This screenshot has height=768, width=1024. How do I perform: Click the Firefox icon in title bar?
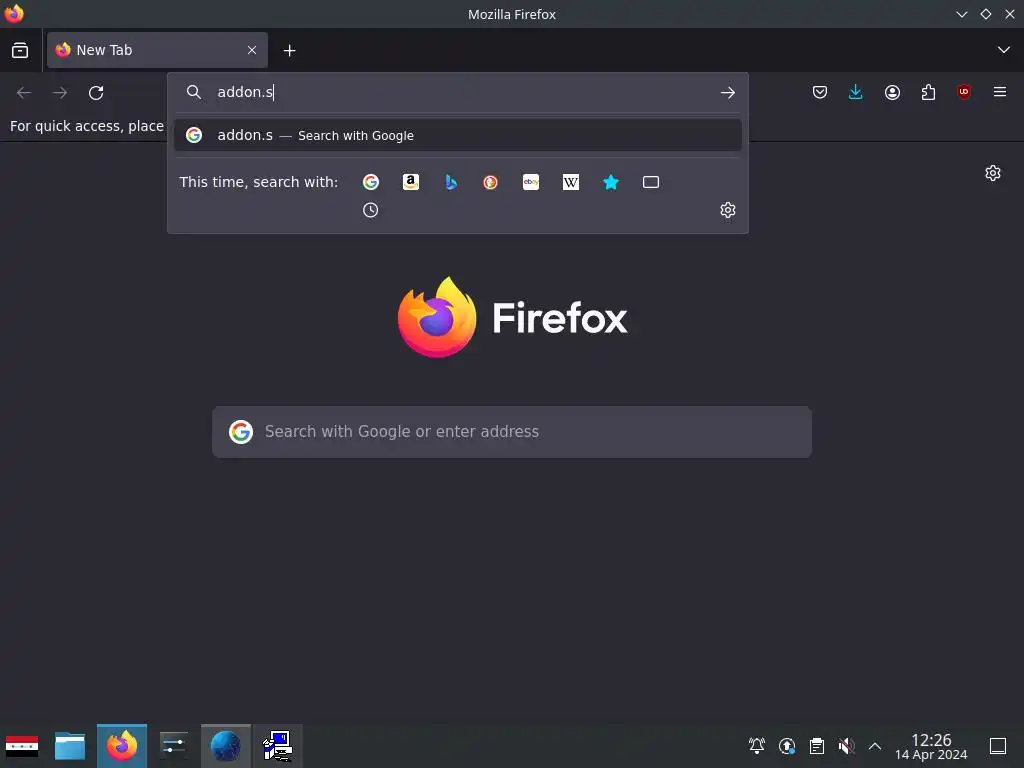tap(14, 14)
